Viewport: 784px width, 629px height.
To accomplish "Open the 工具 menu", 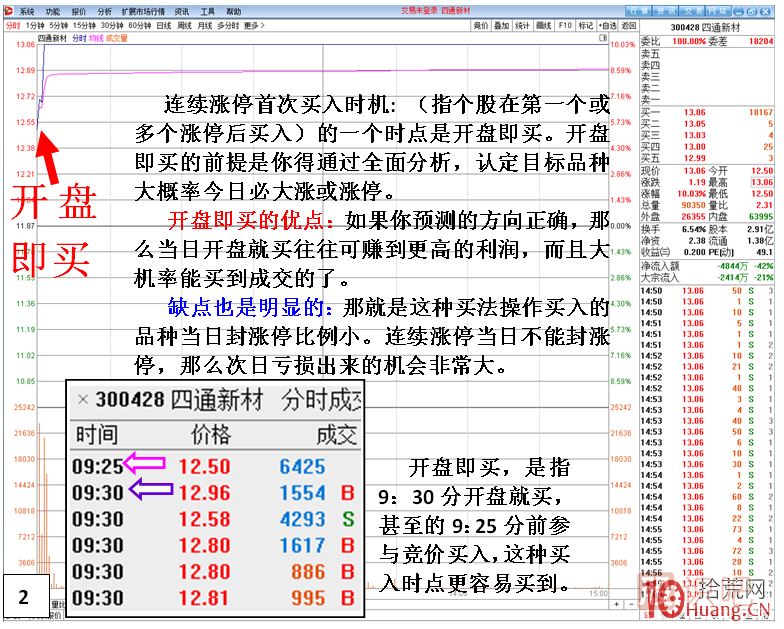I will point(207,12).
